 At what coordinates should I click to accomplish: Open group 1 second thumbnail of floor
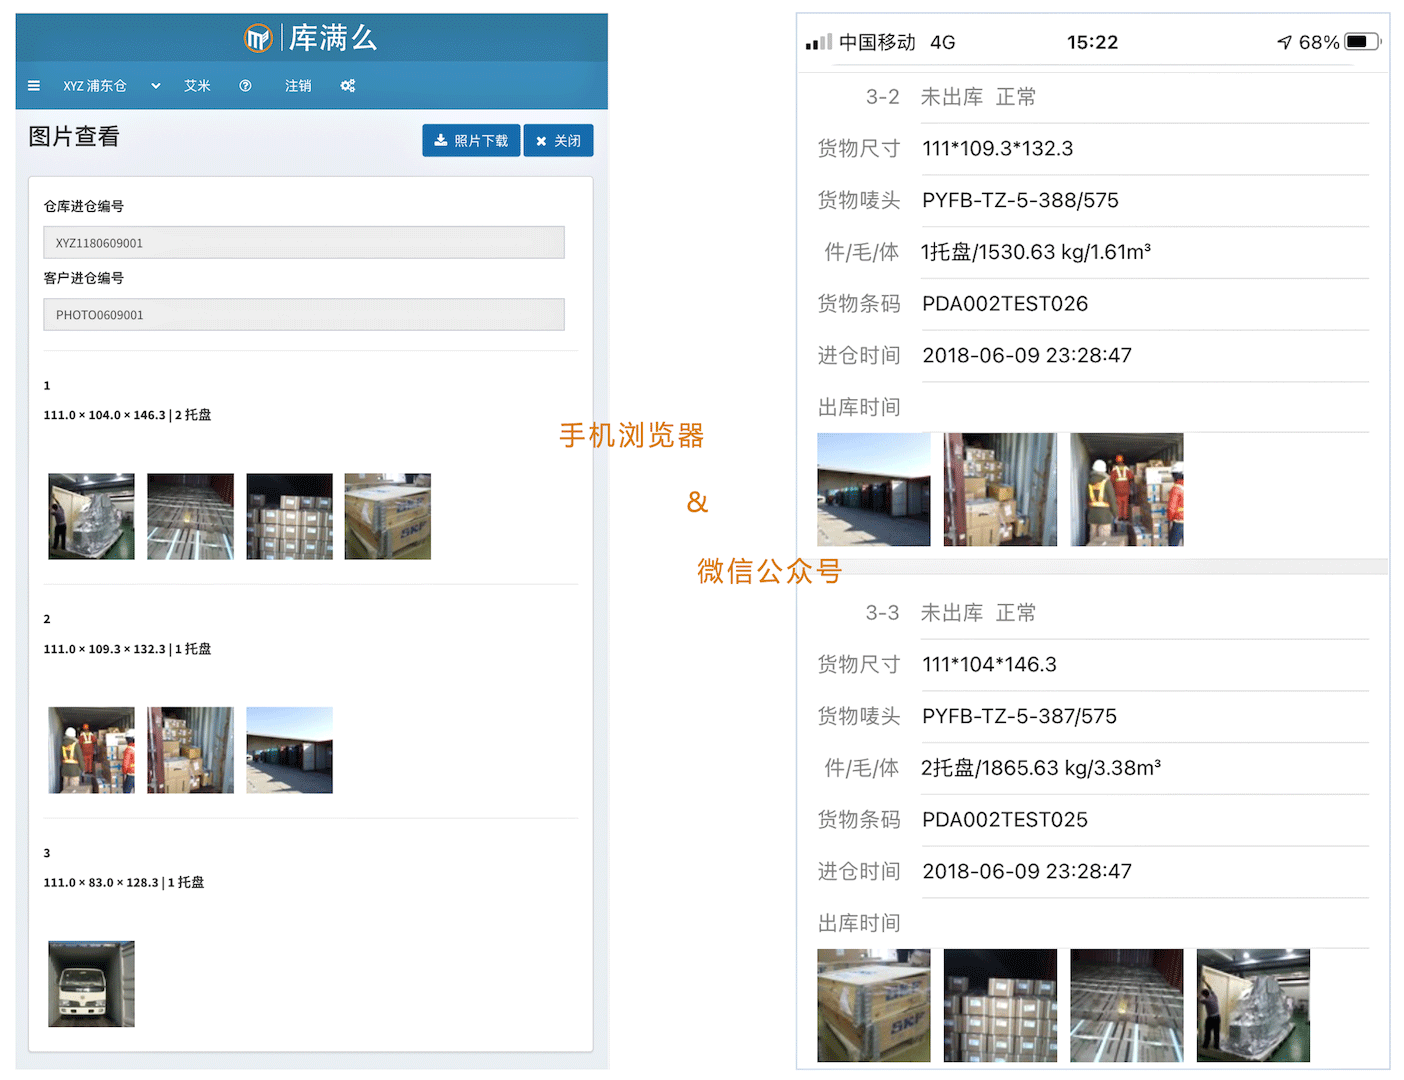[190, 516]
